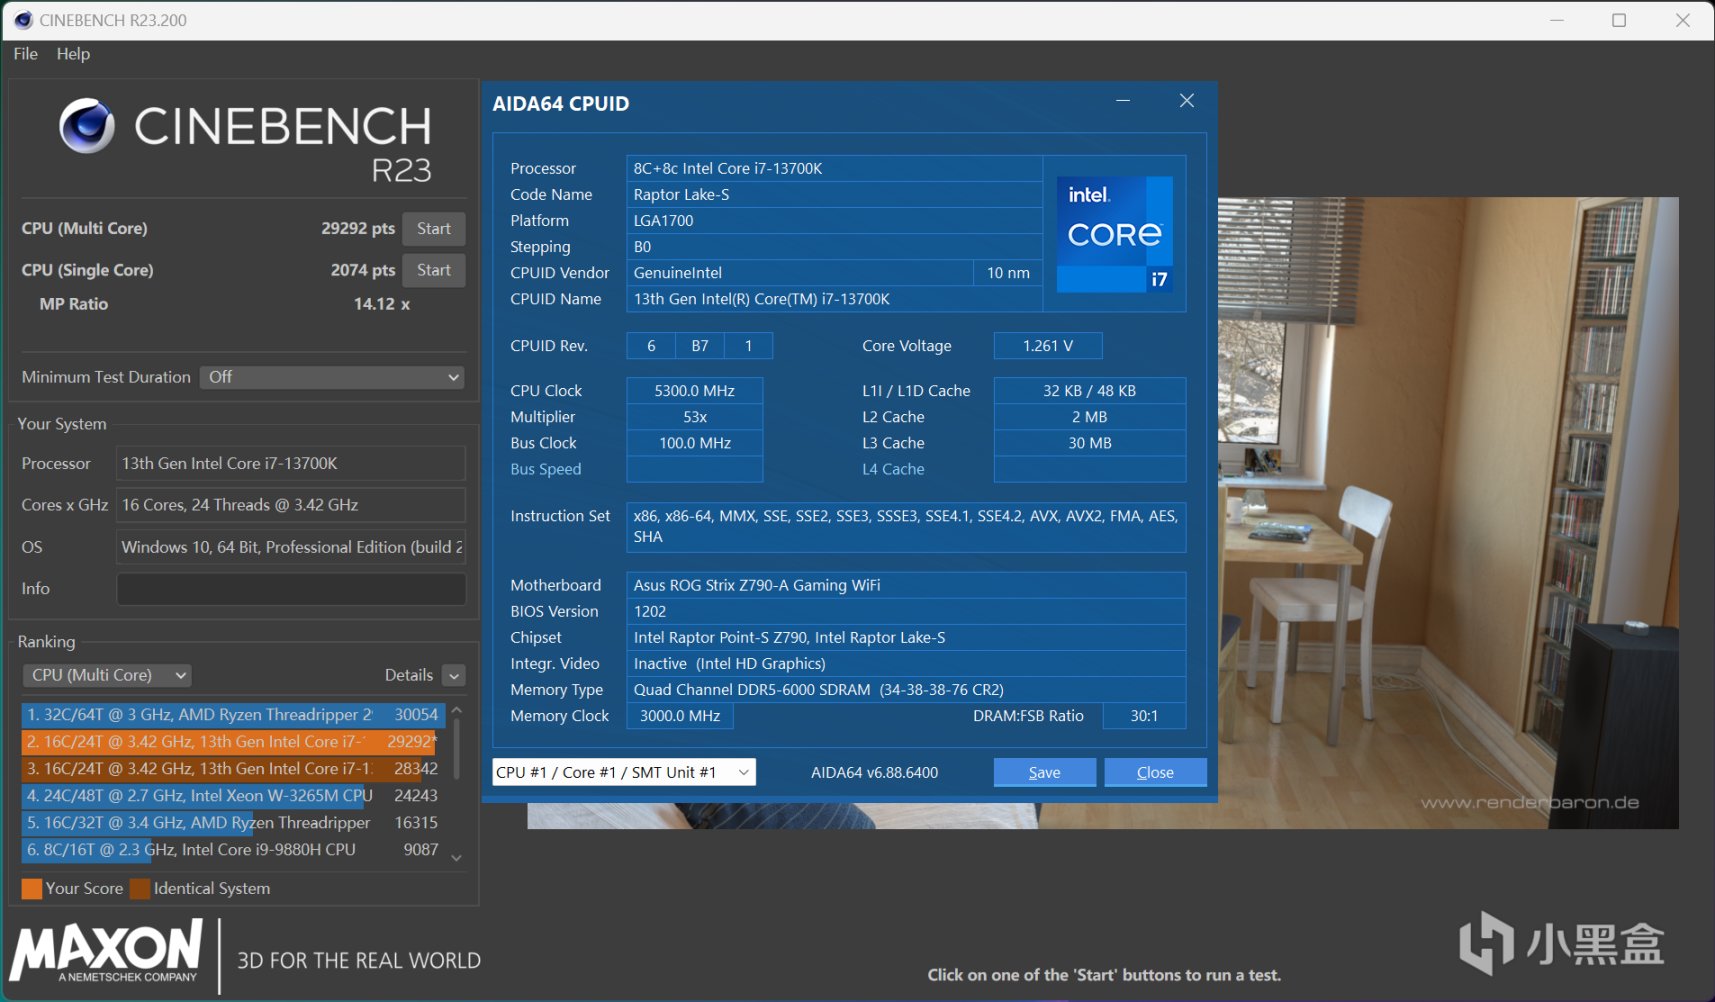This screenshot has width=1715, height=1002.
Task: Open the Help menu
Action: [x=73, y=54]
